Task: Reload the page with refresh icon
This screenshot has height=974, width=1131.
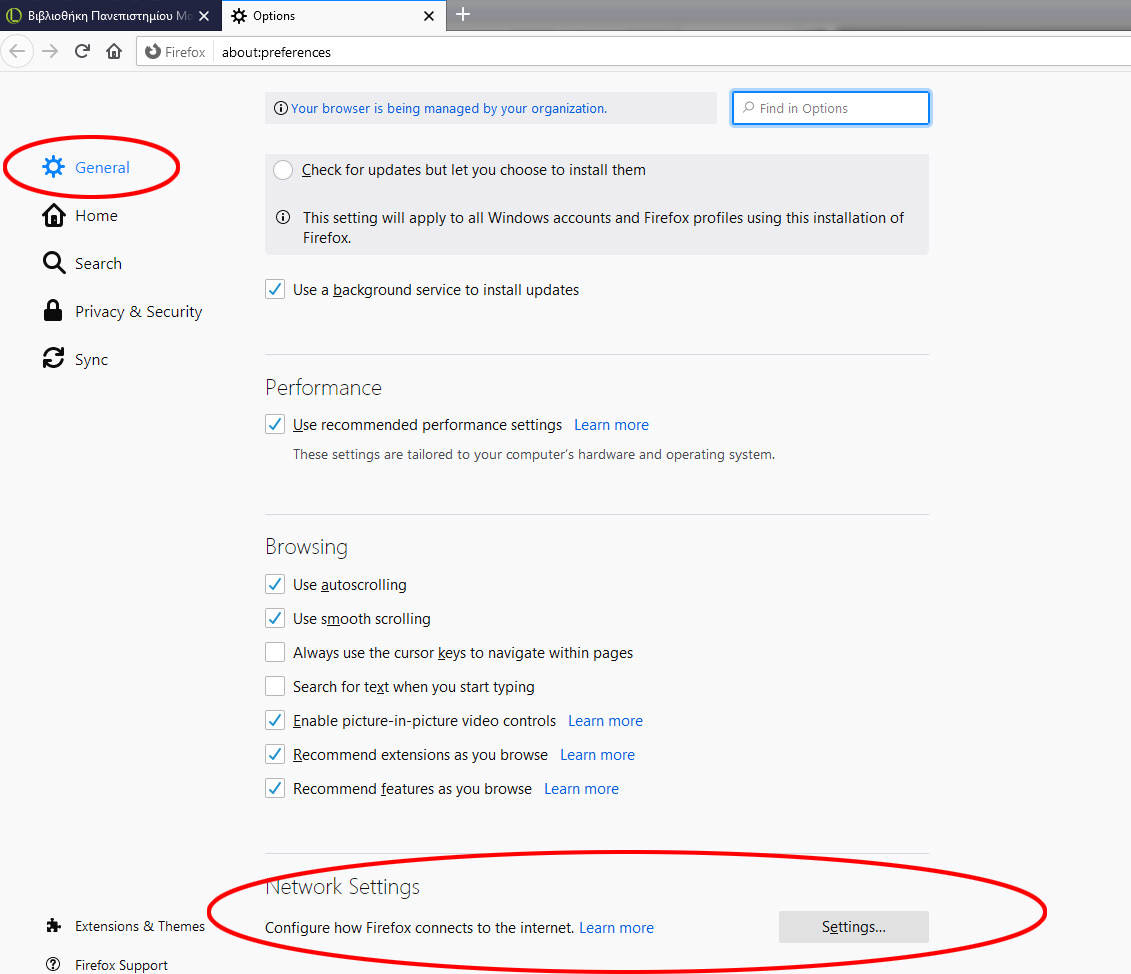Action: 82,51
